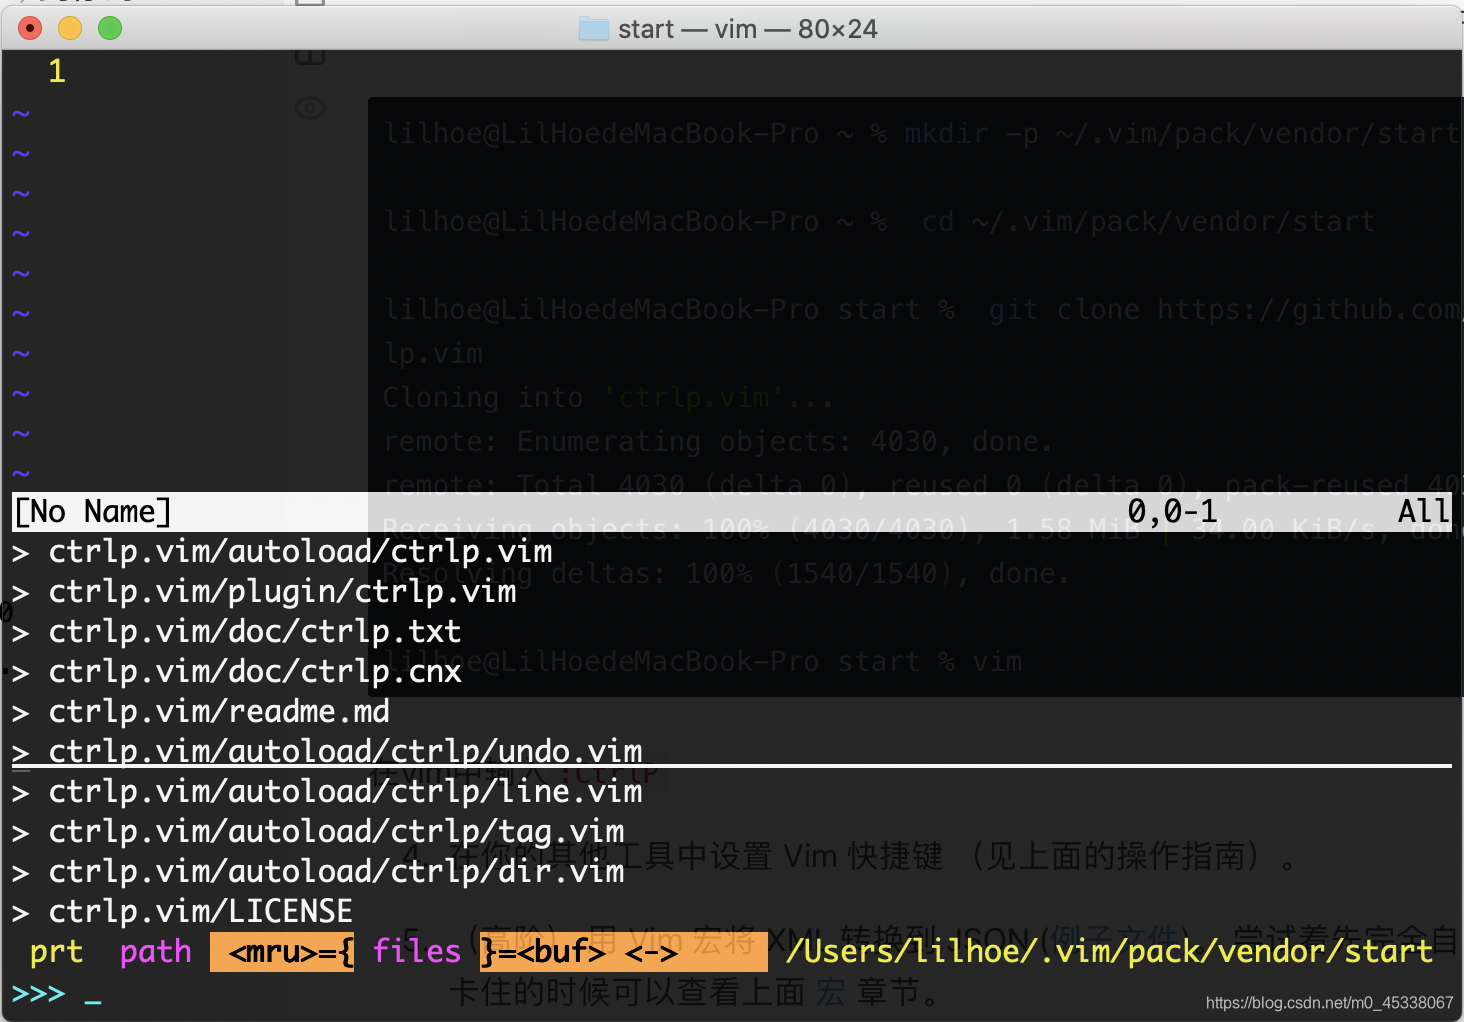
Task: Click the <-> indicator in CtrlP status
Action: 651,952
